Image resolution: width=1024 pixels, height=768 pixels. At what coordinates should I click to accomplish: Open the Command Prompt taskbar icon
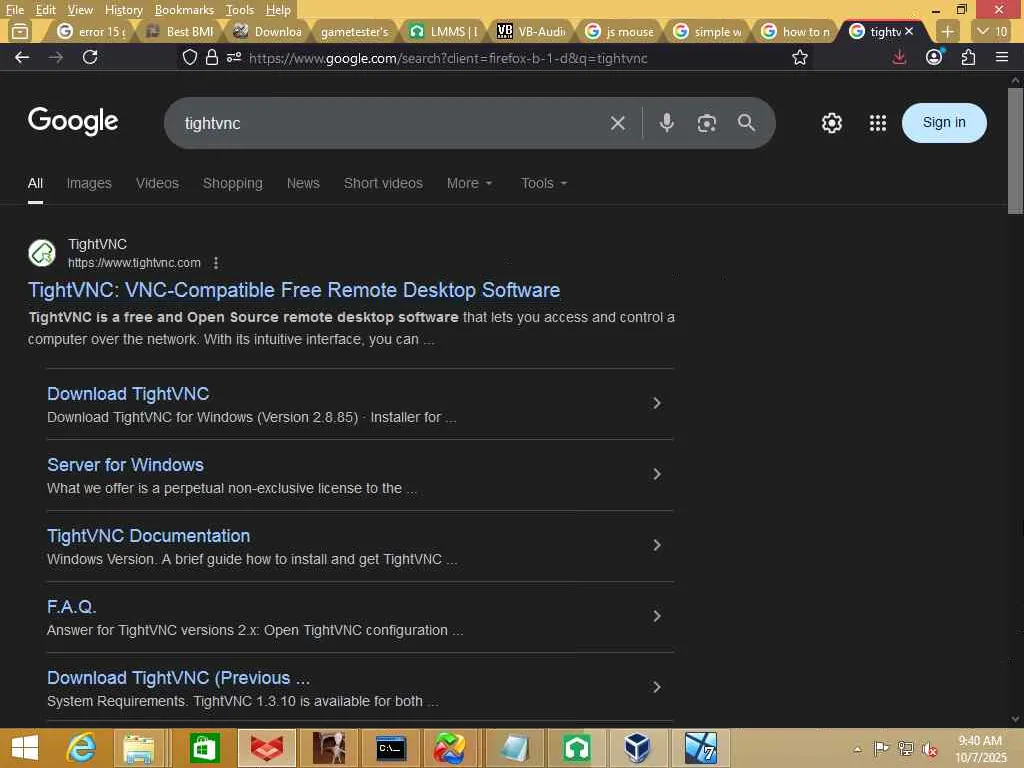pos(391,748)
